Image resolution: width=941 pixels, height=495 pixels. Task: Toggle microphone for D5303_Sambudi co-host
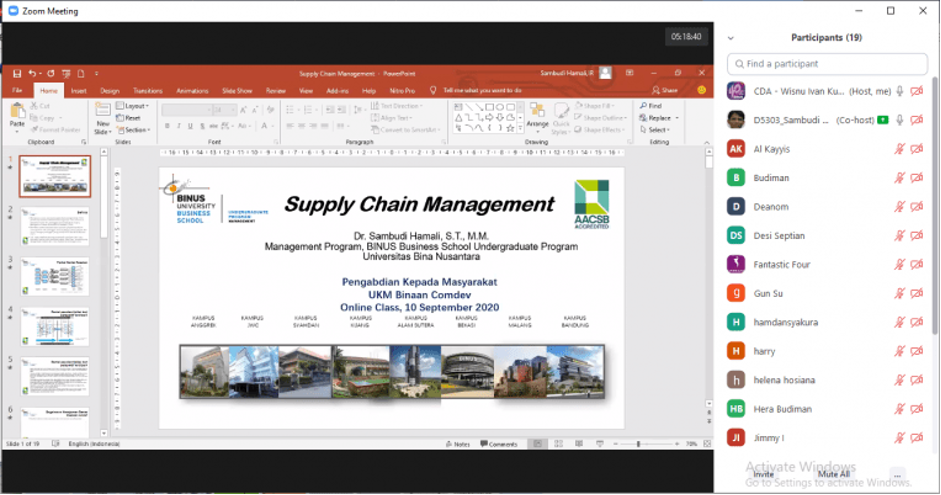(900, 120)
